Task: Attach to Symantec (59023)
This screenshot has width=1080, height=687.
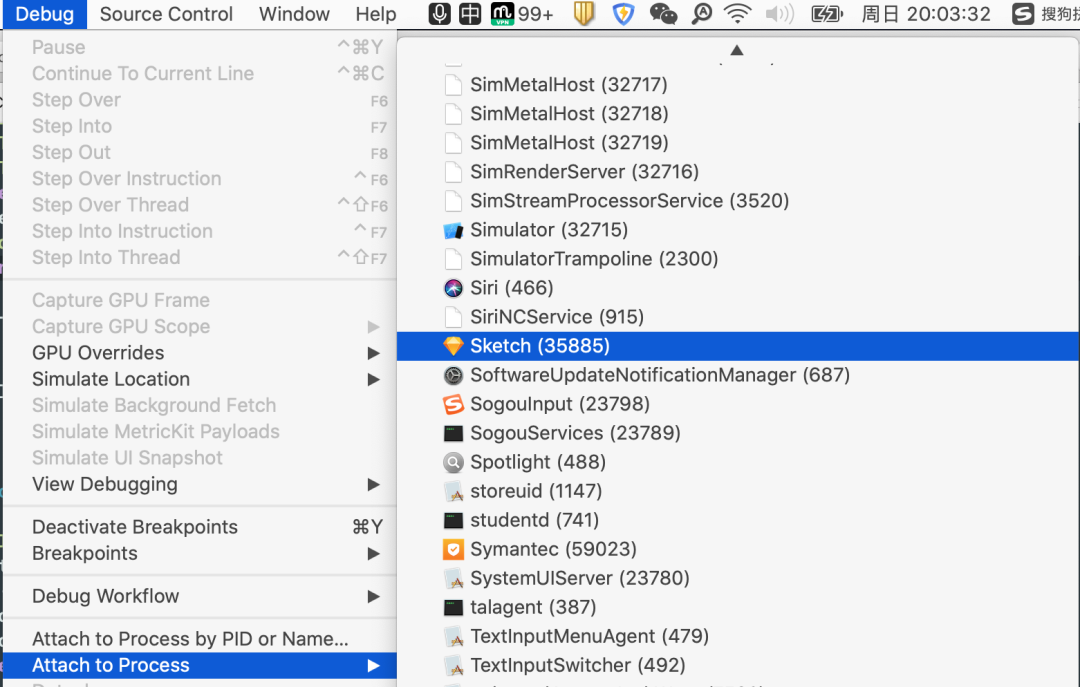Action: [738, 549]
